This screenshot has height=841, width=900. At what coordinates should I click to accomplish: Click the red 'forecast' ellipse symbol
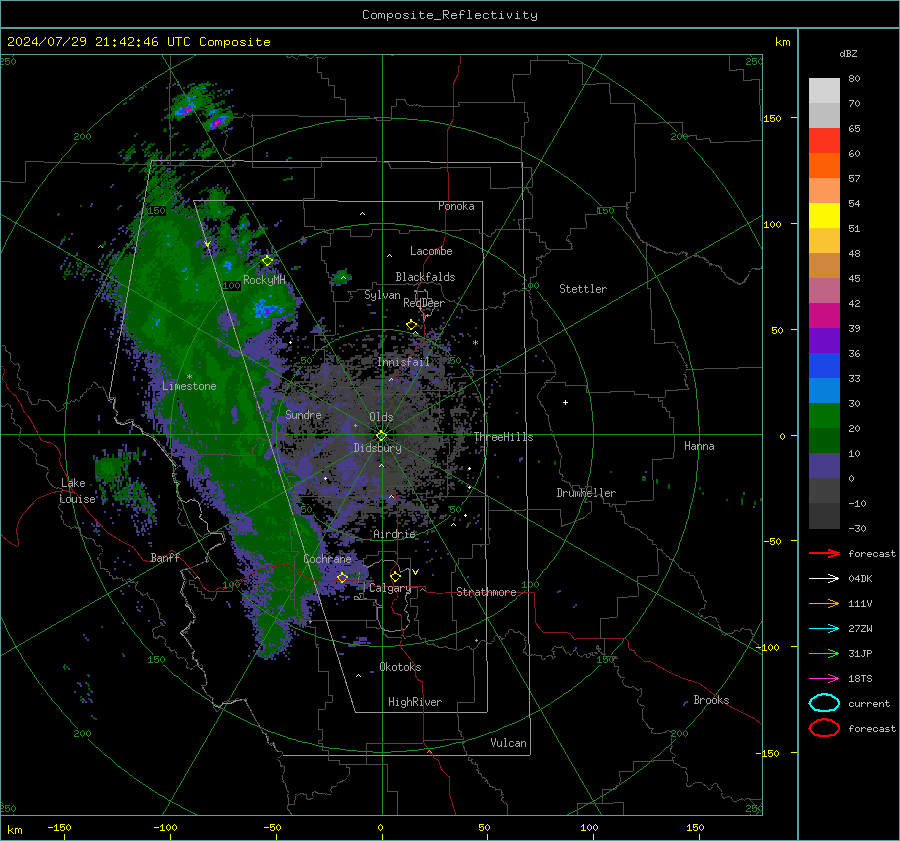point(824,728)
